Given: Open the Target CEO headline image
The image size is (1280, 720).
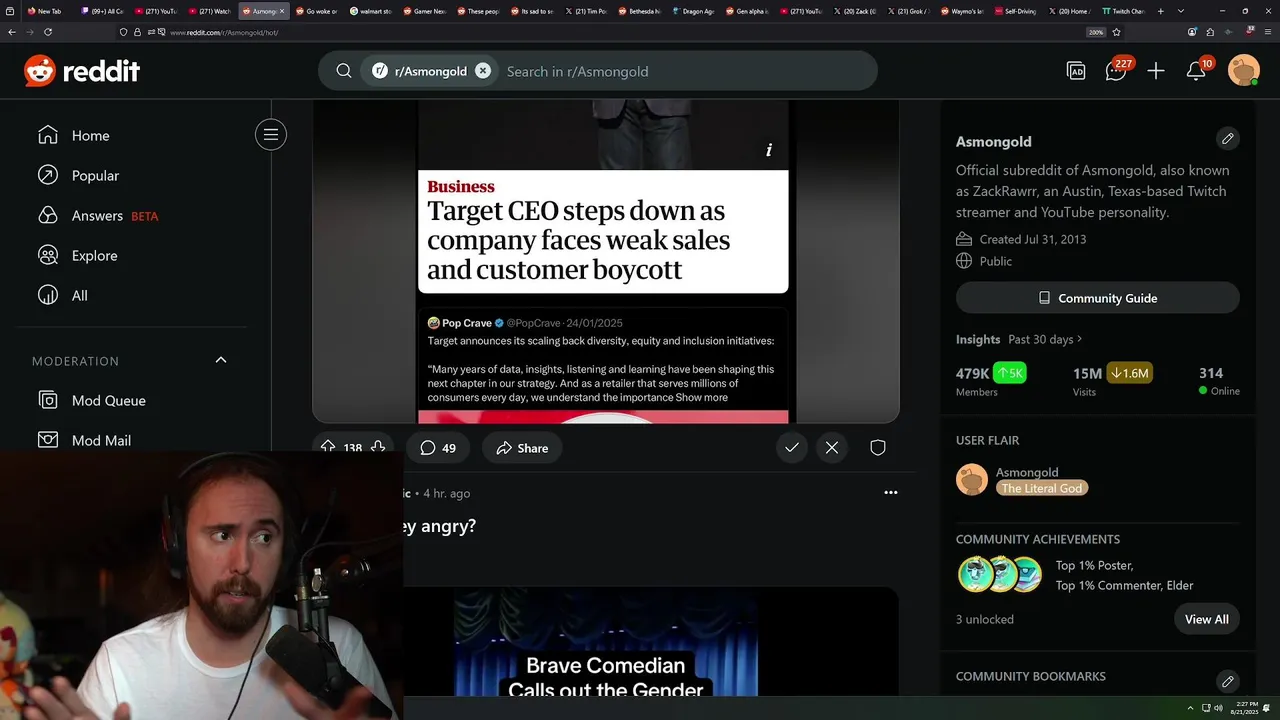Looking at the screenshot, I should point(603,231).
